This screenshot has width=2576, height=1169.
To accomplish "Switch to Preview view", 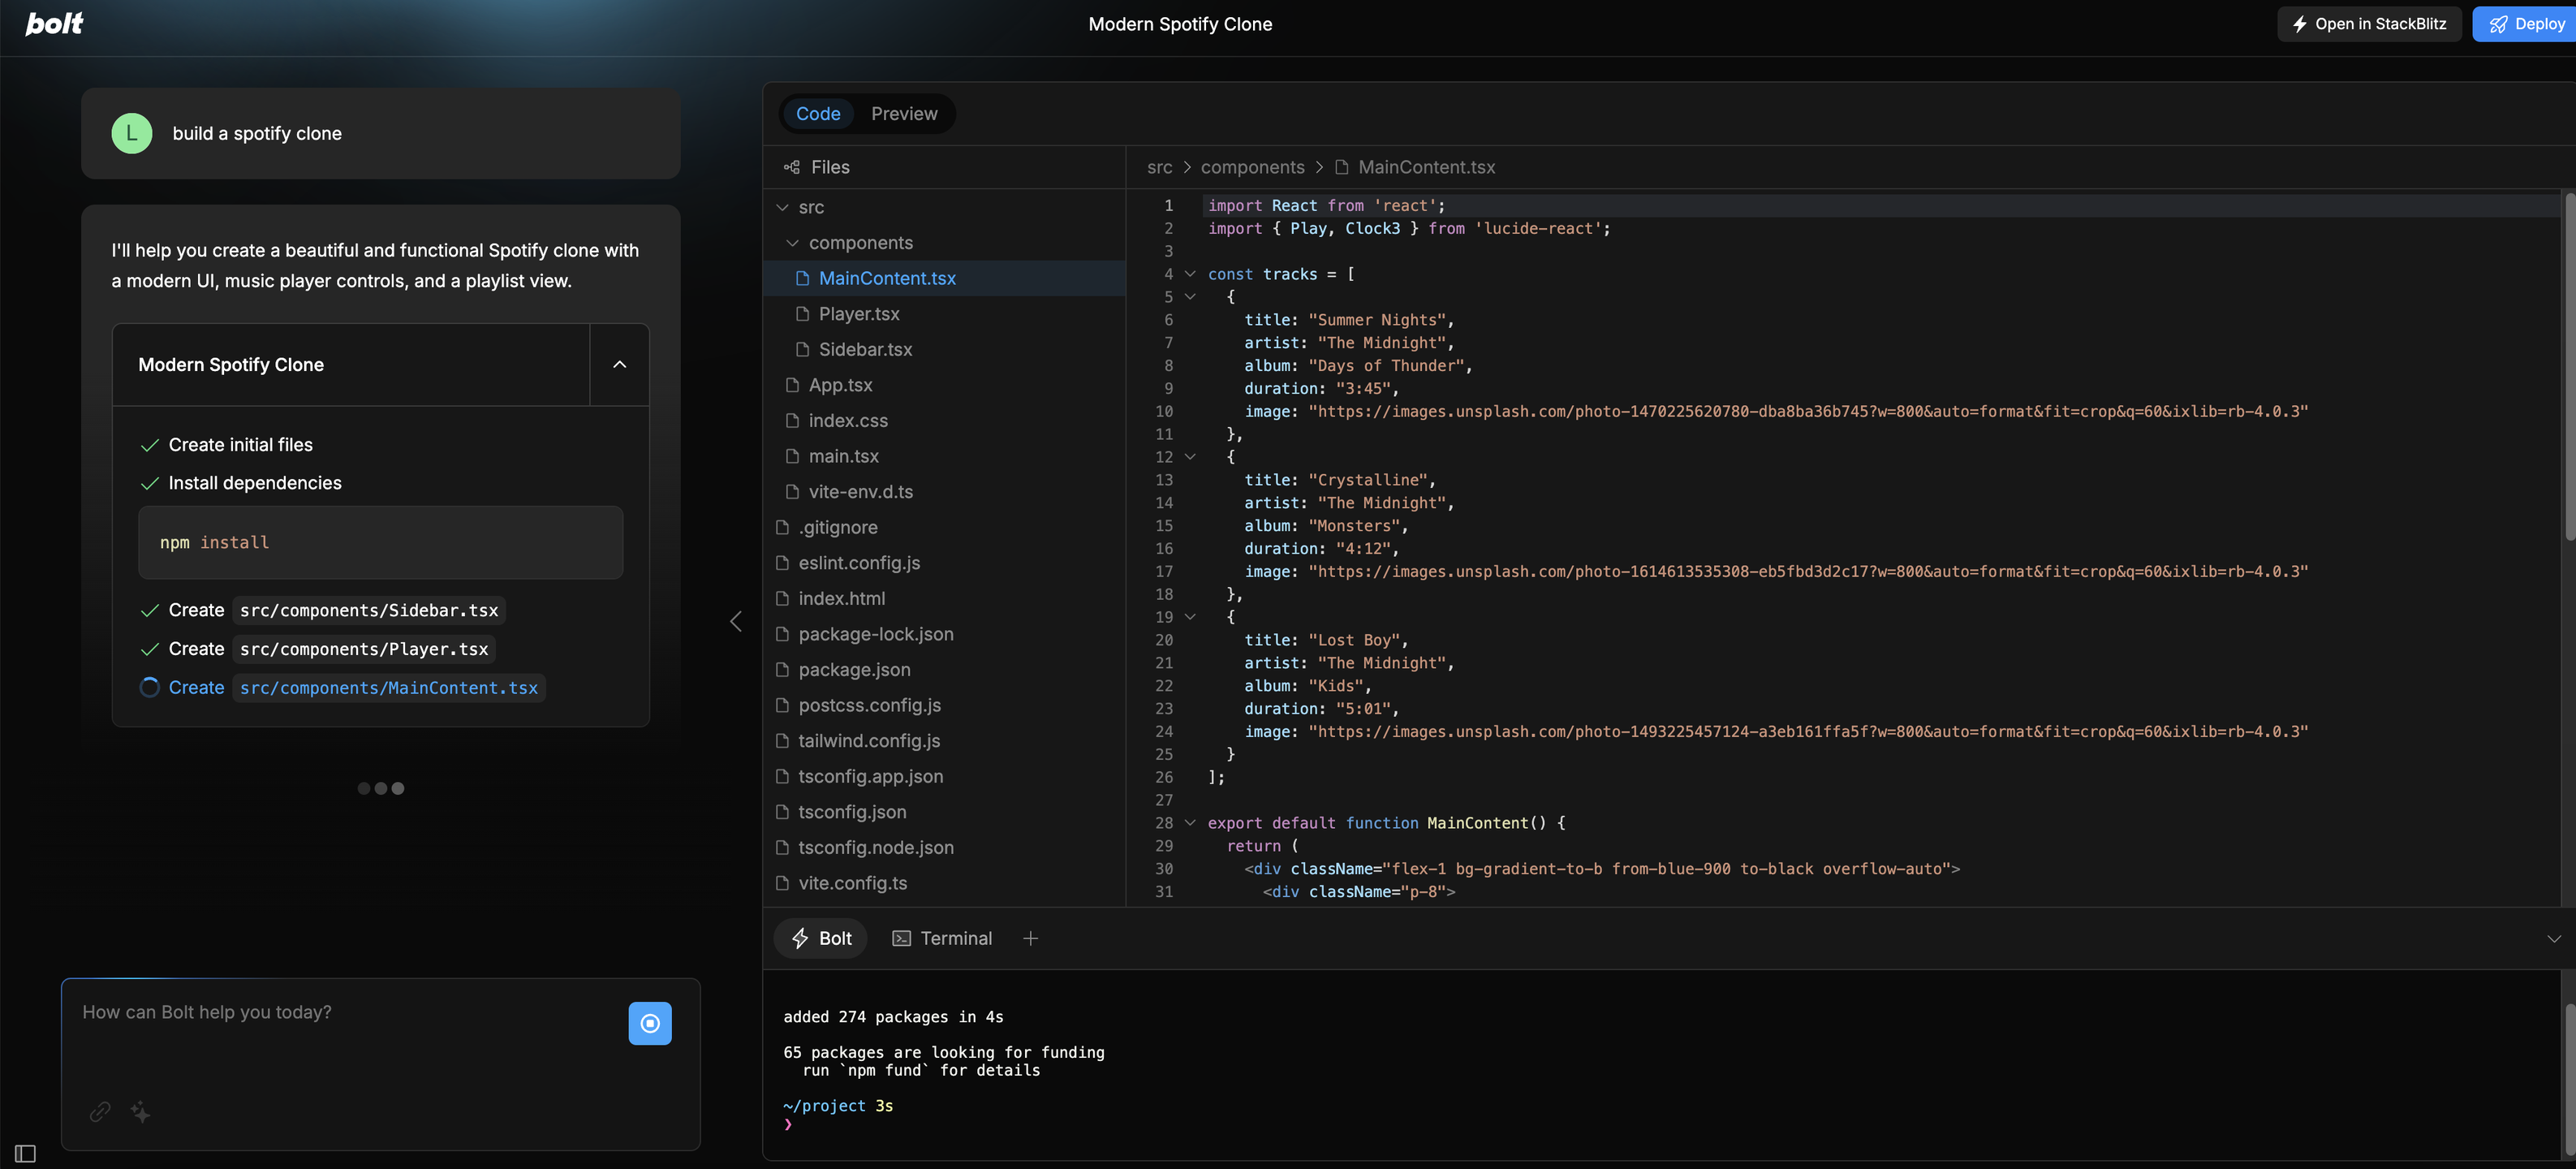I will [x=903, y=114].
